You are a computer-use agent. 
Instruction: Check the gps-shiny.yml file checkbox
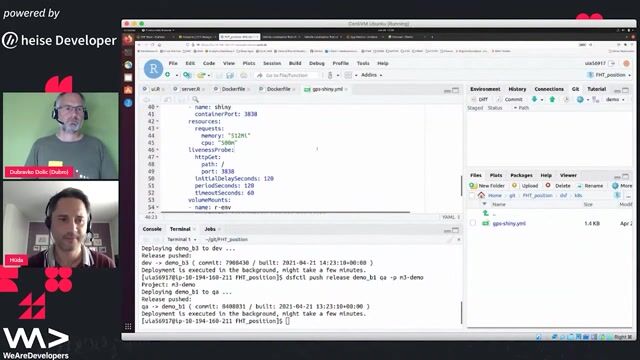(x=473, y=223)
